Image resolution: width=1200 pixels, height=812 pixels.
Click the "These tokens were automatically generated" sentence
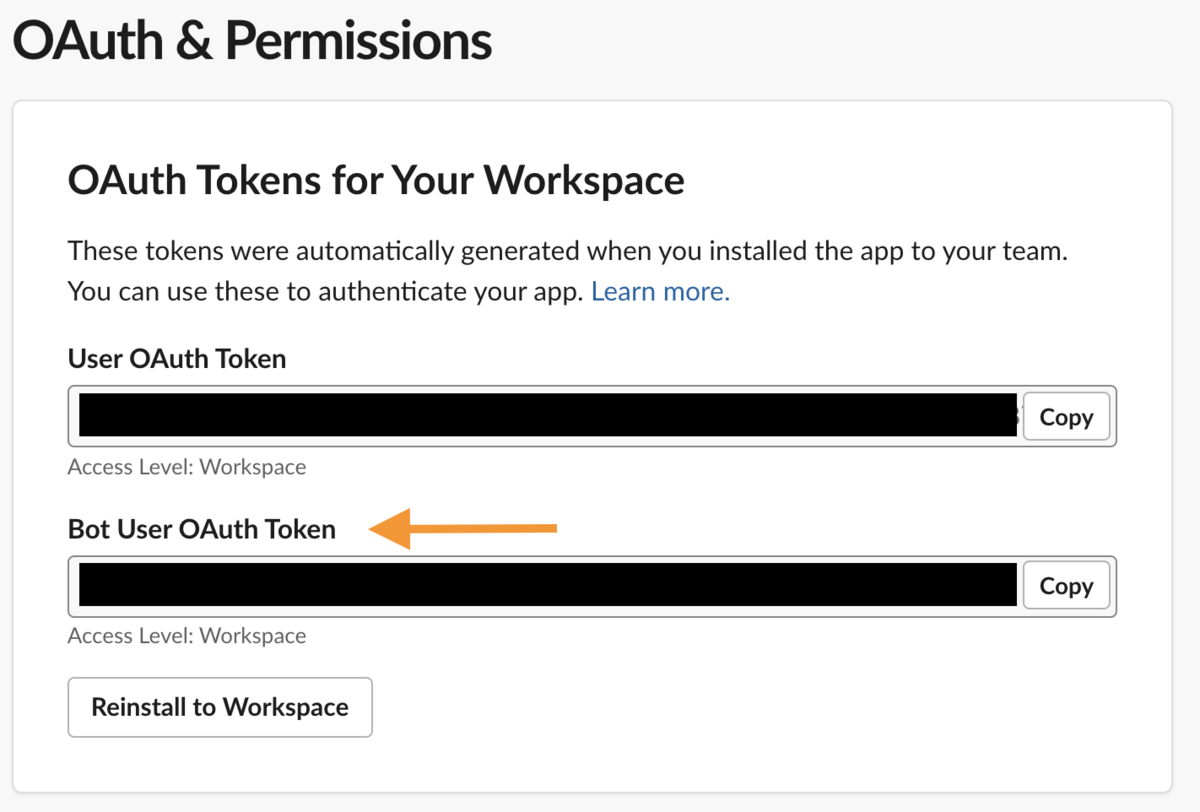pyautogui.click(x=568, y=250)
